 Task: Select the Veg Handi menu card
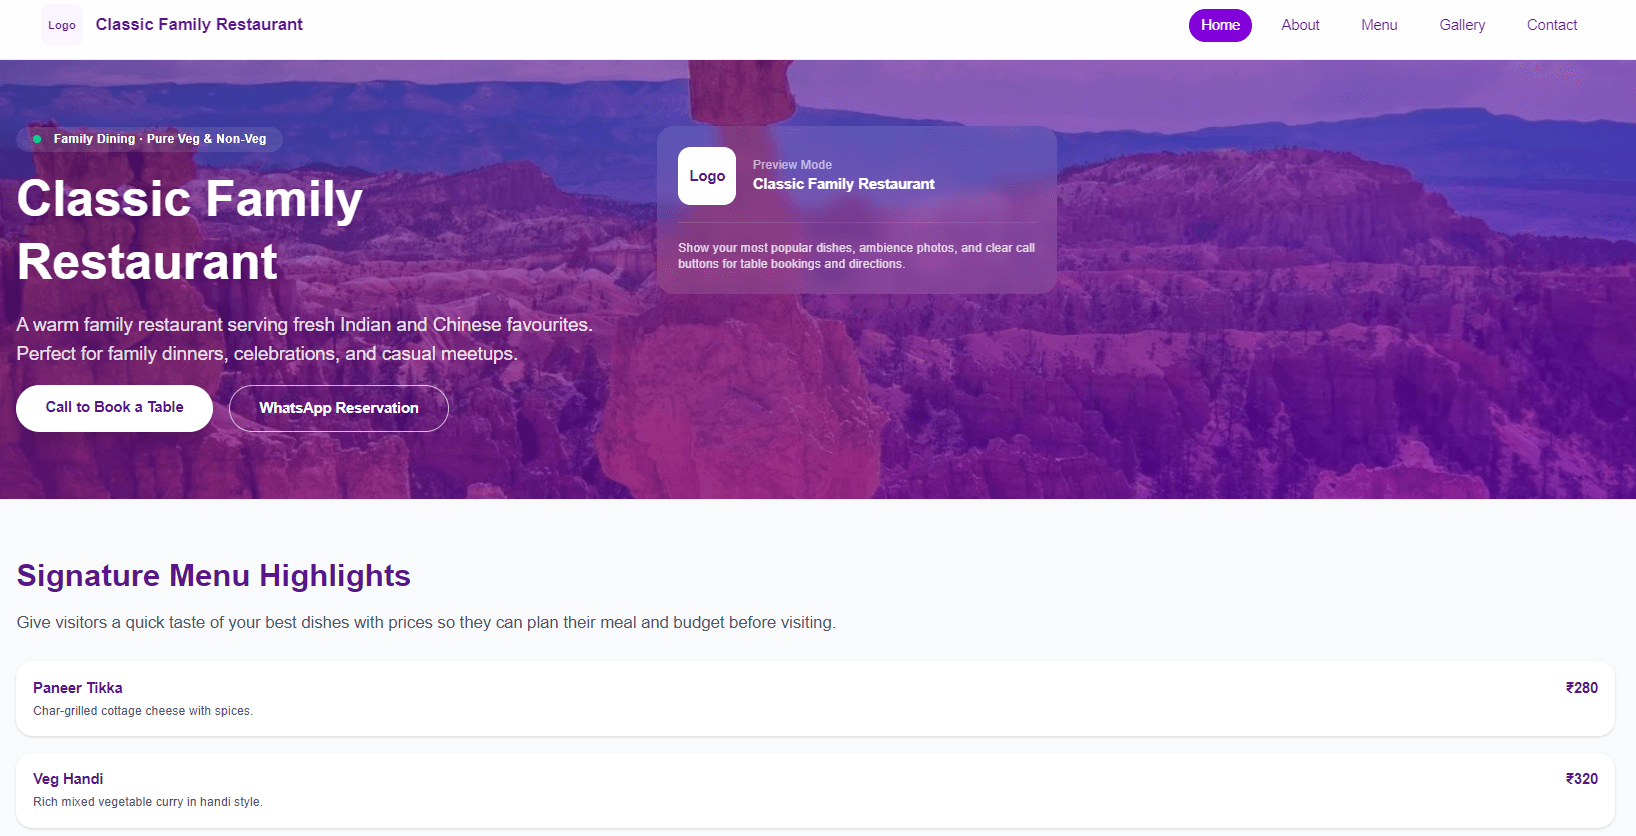pyautogui.click(x=815, y=790)
